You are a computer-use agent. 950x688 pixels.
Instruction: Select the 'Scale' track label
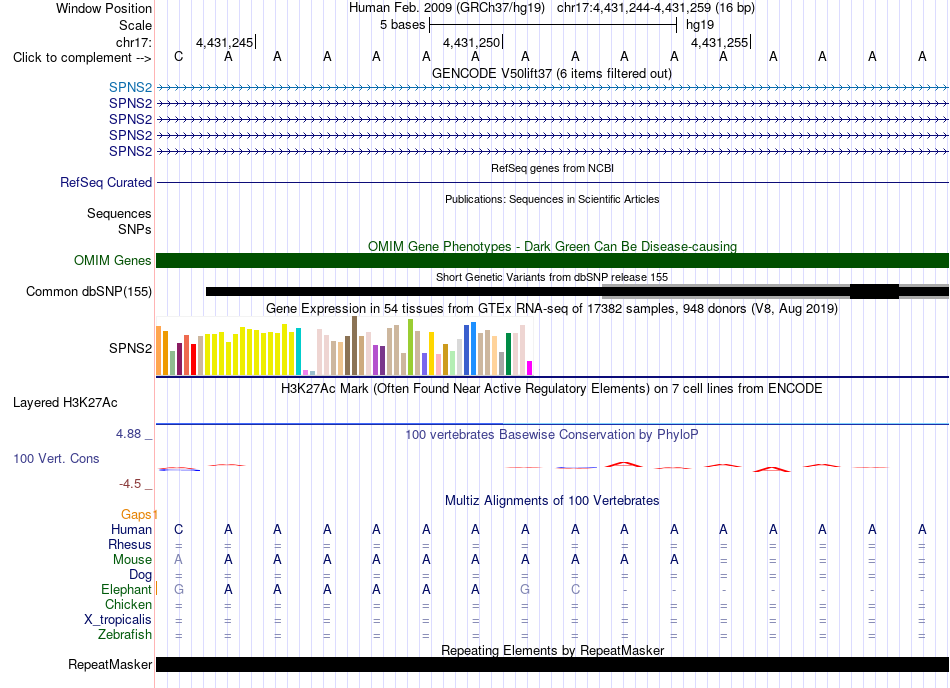point(135,25)
